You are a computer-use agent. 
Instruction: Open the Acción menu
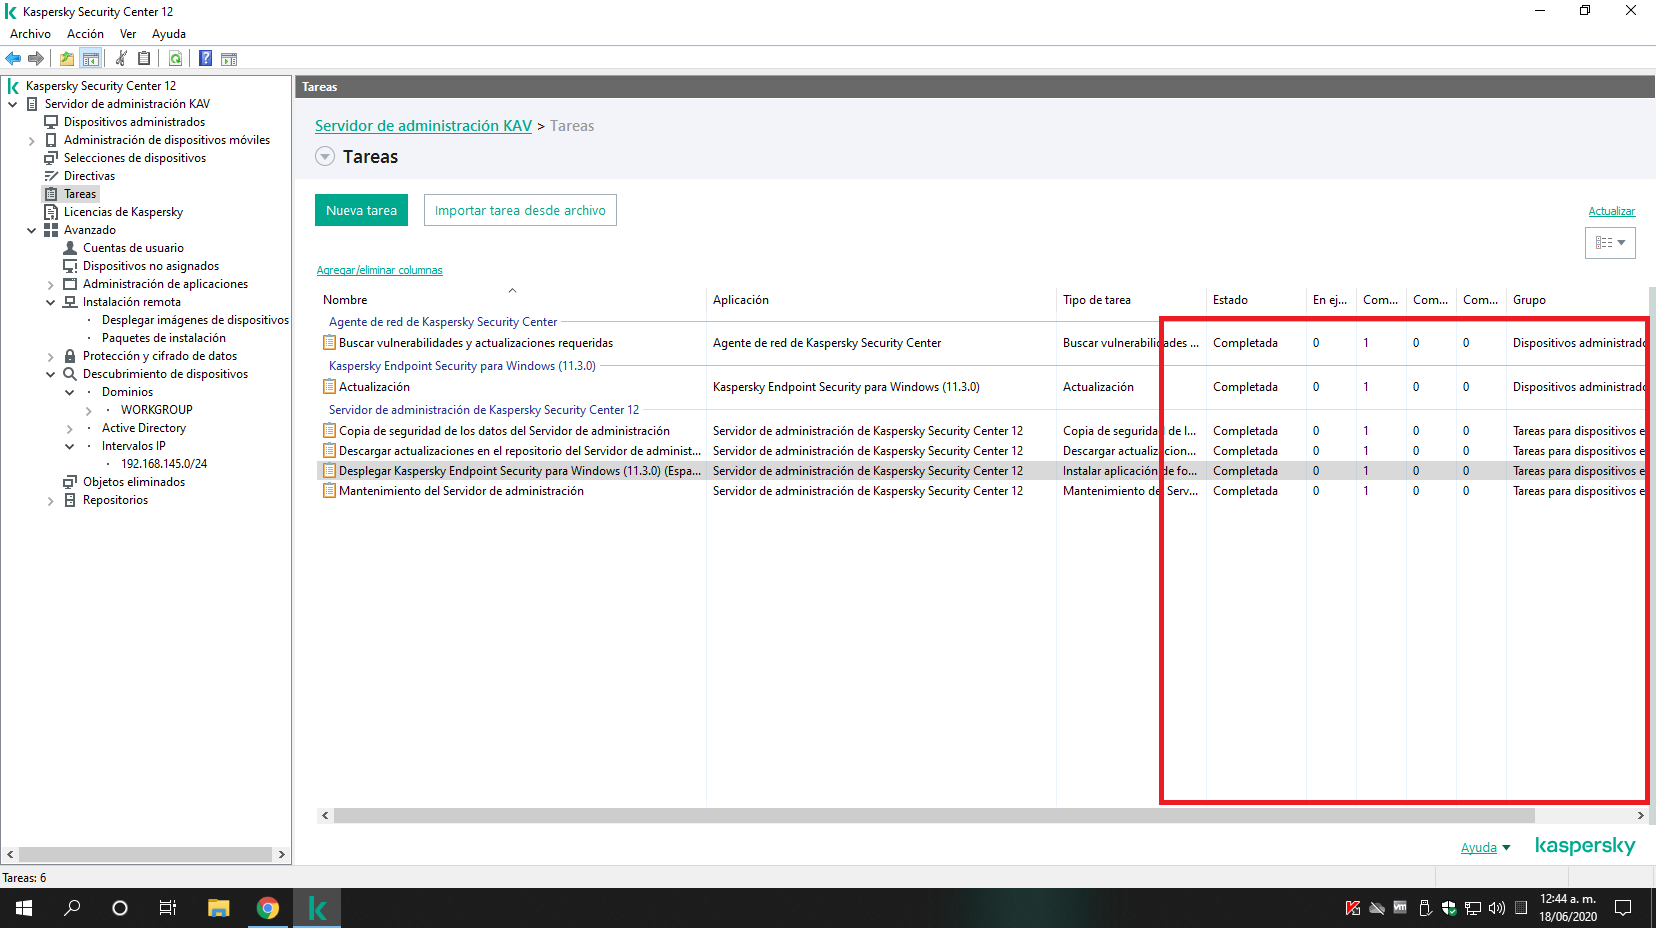pos(85,34)
